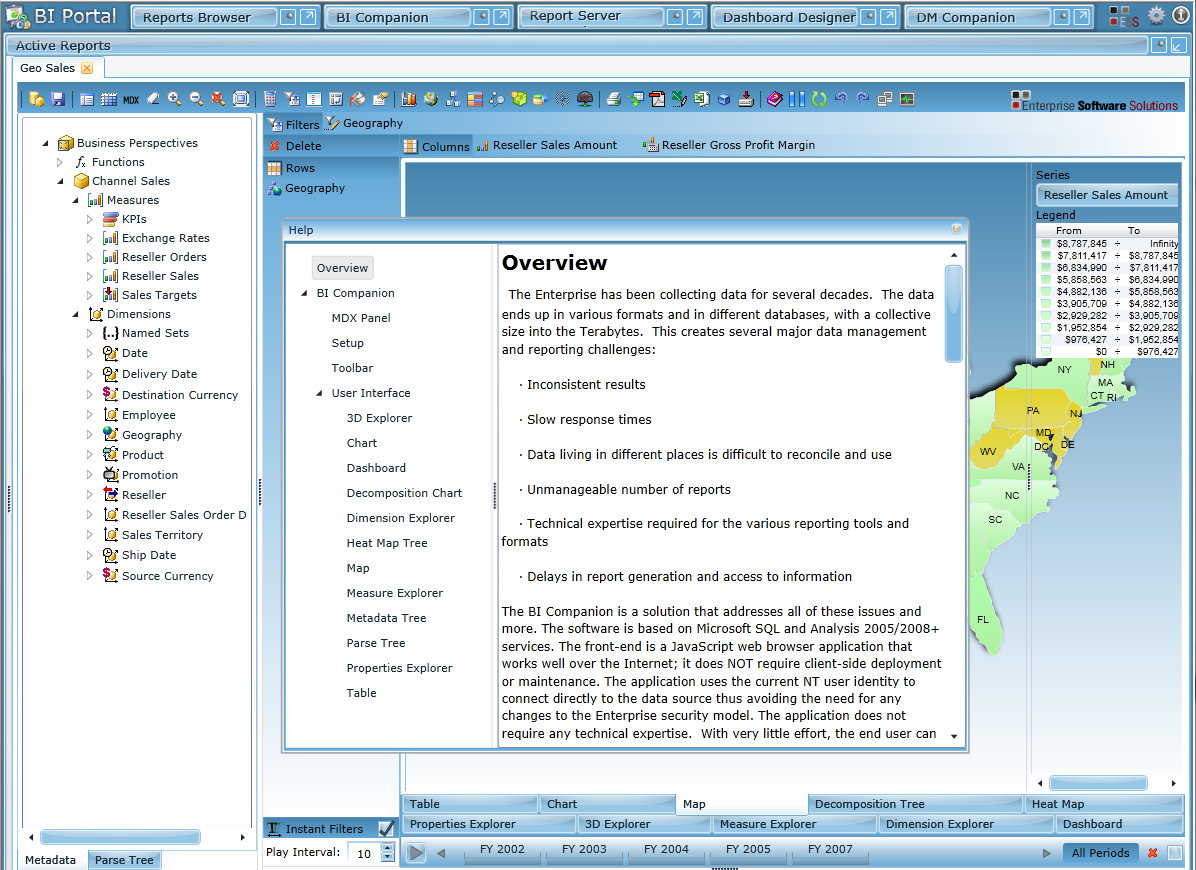1196x870 pixels.
Task: Increase Play Interval with up stepper
Action: point(387,847)
